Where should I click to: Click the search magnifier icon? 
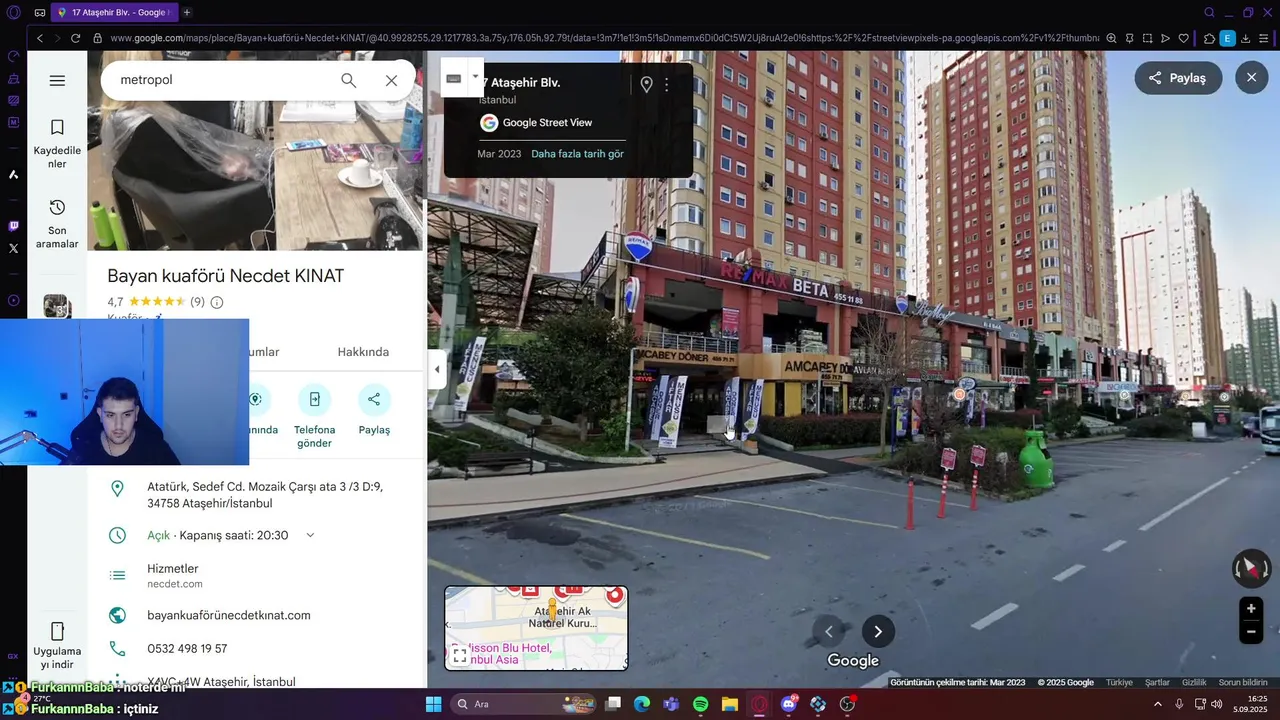pos(348,80)
